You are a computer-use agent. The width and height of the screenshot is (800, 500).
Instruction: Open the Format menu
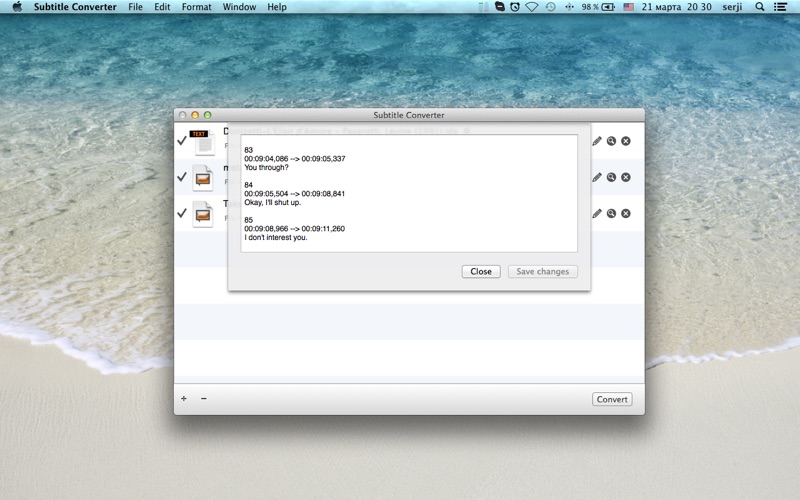click(x=196, y=7)
